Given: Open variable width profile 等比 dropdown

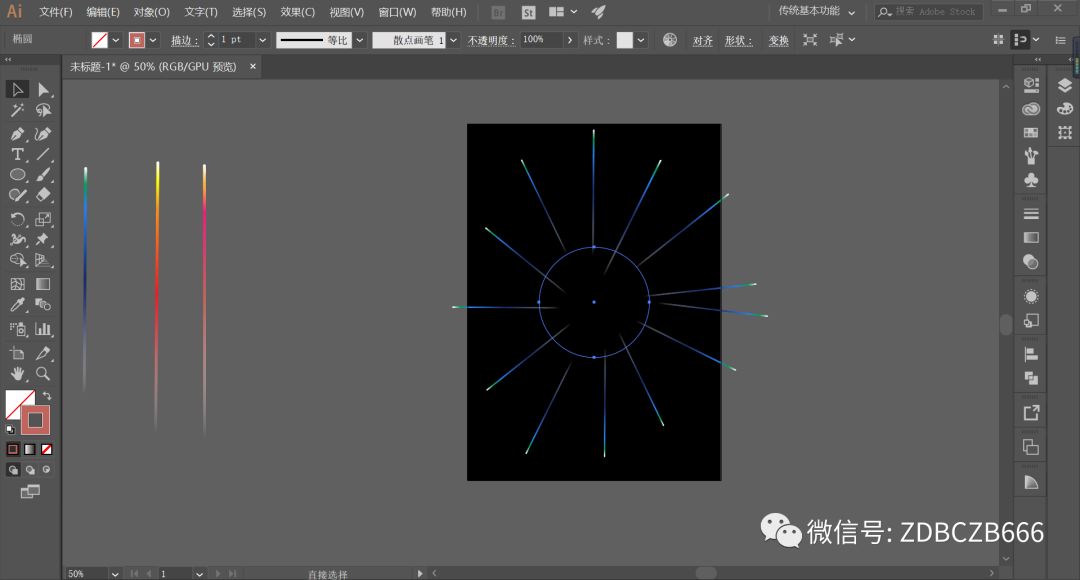Looking at the screenshot, I should point(360,40).
